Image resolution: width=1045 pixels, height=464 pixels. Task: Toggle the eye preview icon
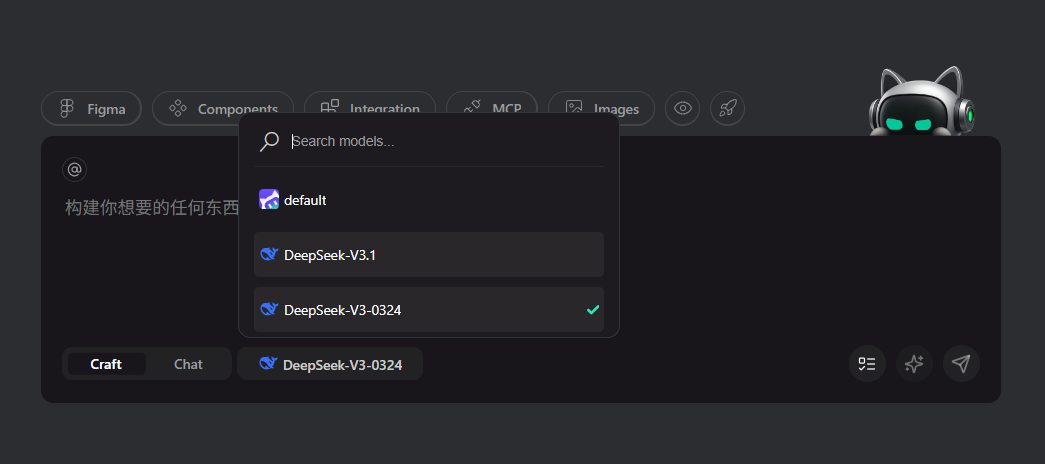pos(682,108)
